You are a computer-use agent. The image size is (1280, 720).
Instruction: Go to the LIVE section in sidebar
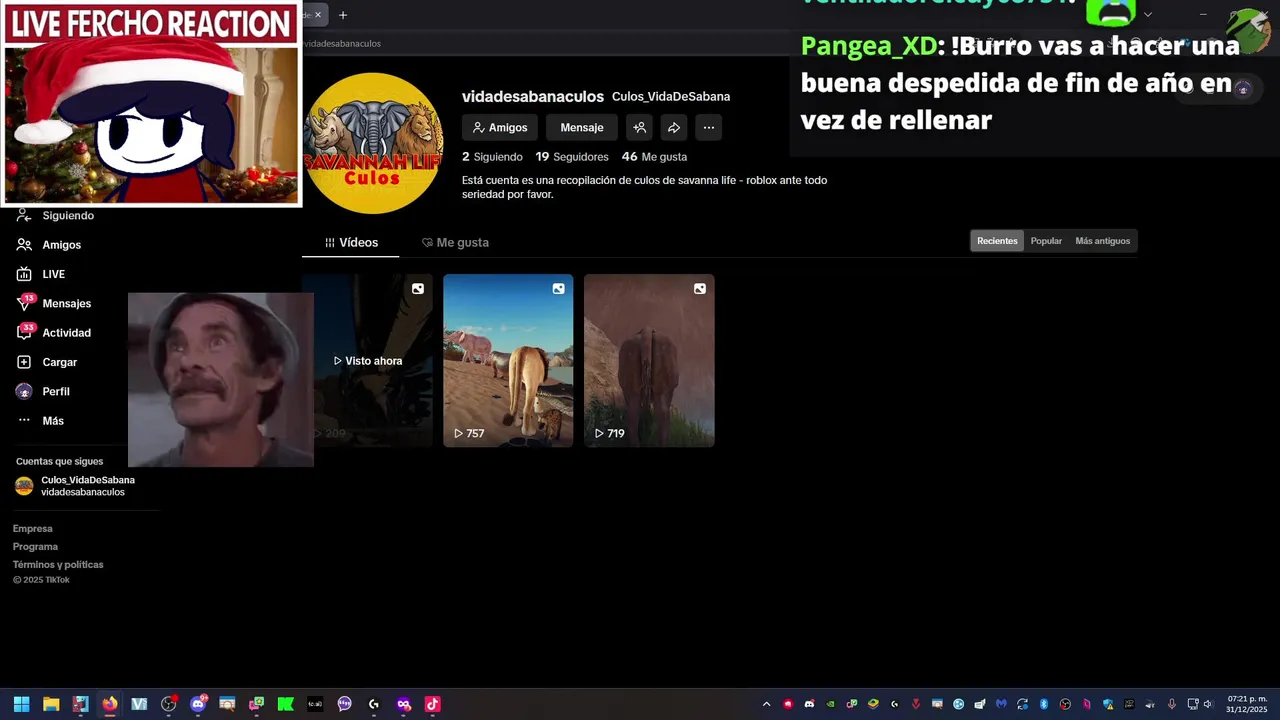[x=53, y=274]
